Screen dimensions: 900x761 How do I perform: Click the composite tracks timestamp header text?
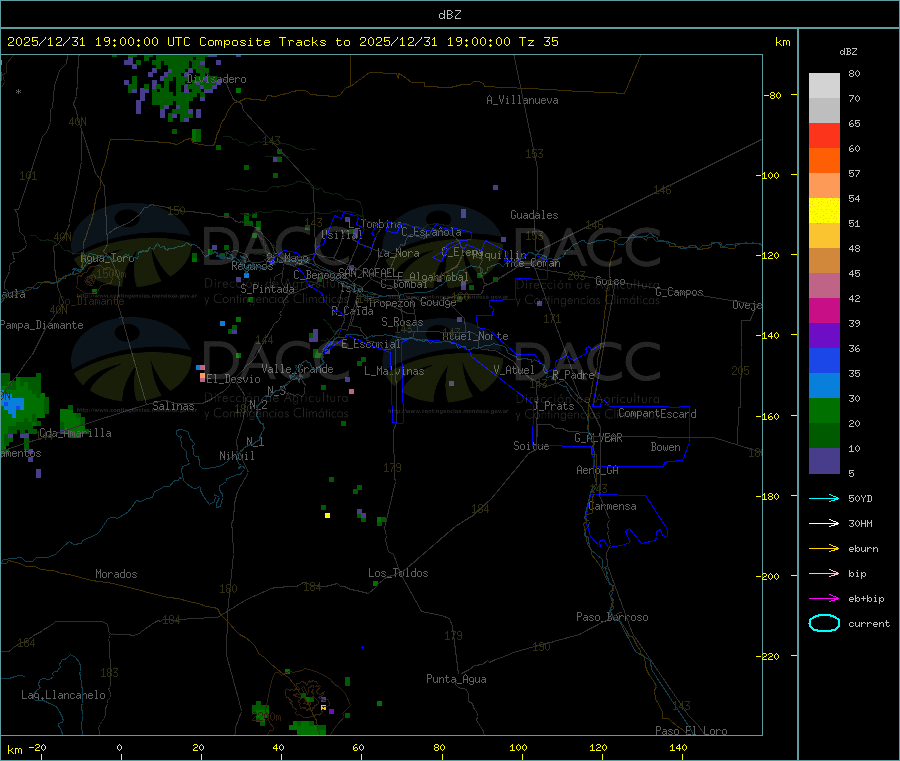283,42
